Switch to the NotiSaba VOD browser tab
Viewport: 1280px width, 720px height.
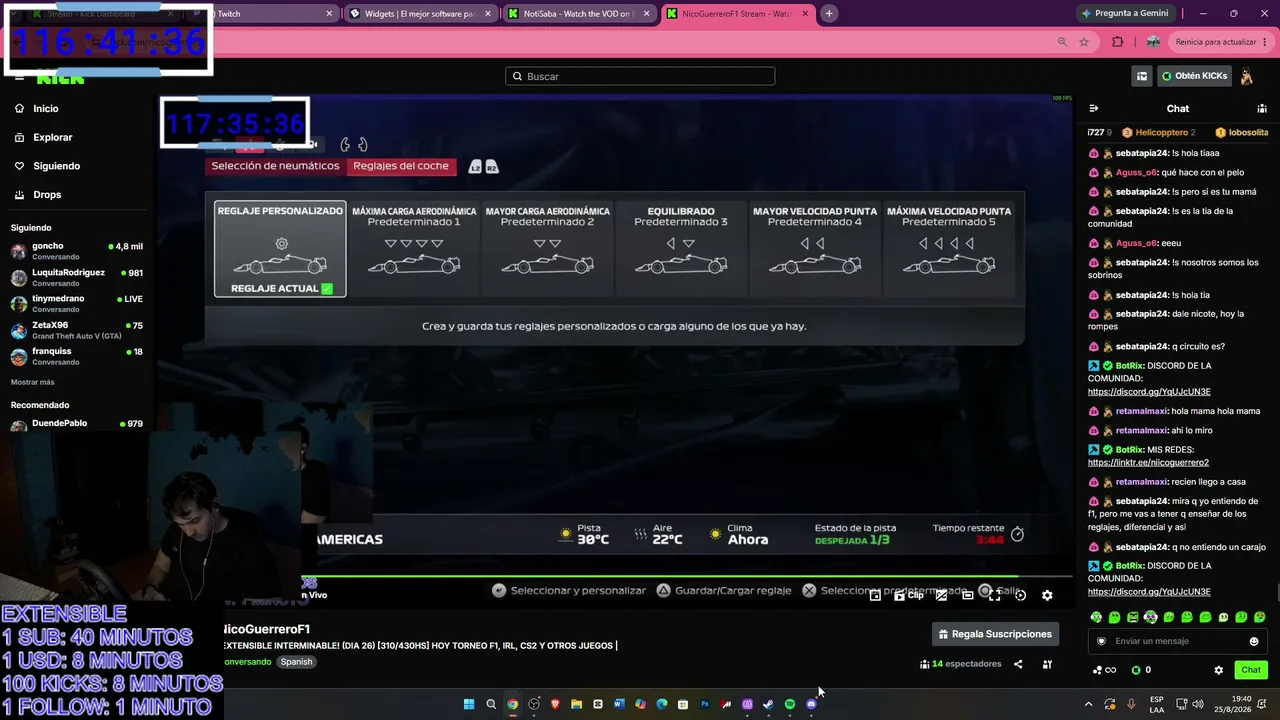pos(579,14)
